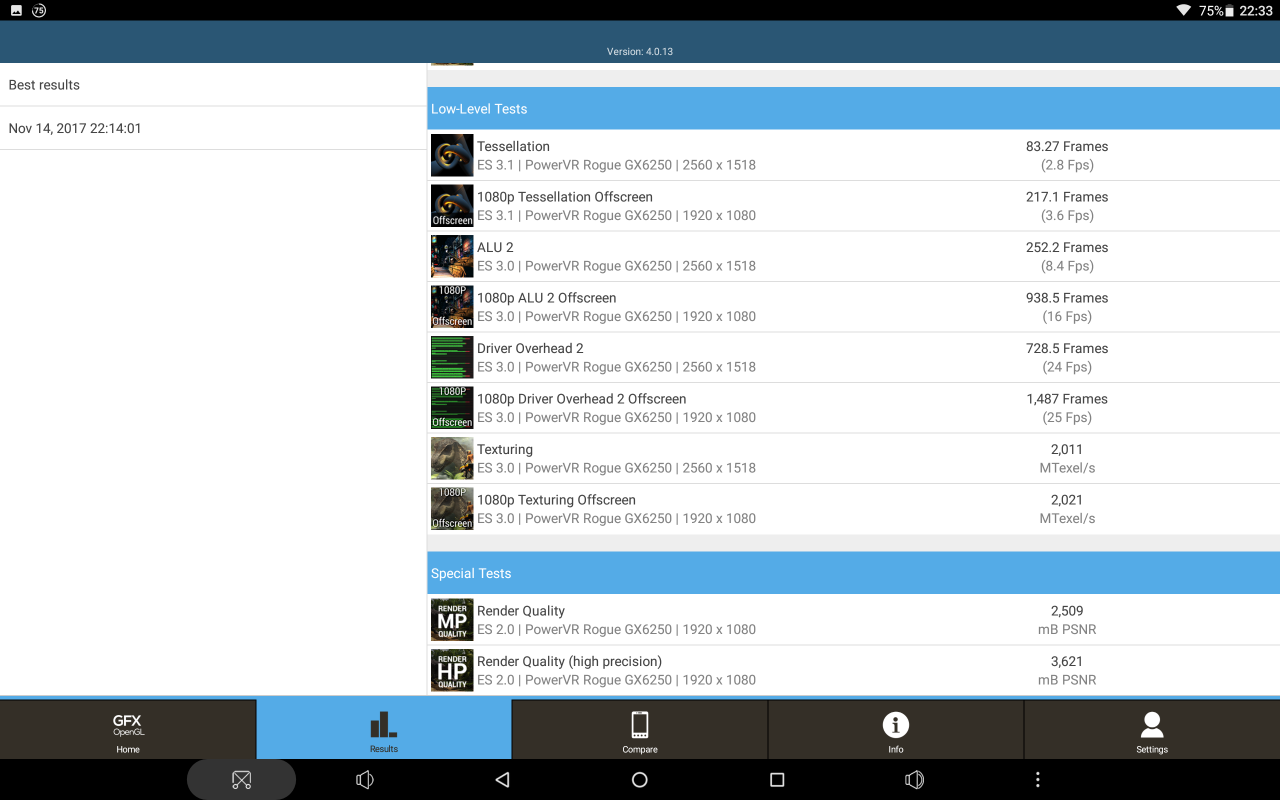
Task: Tap the 83.27 Frames score
Action: pyautogui.click(x=1067, y=146)
